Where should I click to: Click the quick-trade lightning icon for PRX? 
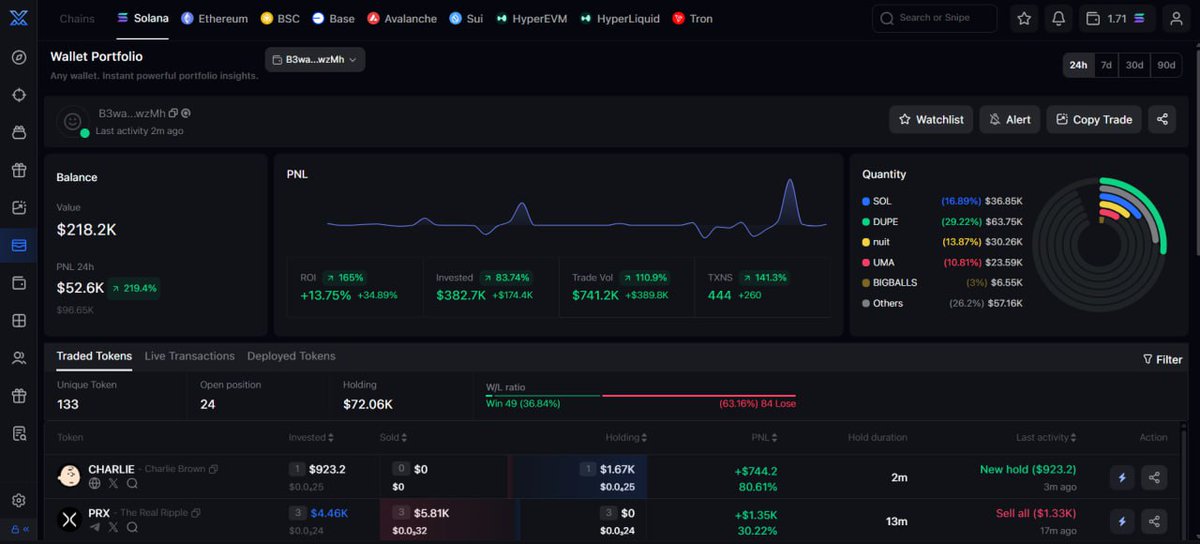click(1122, 521)
